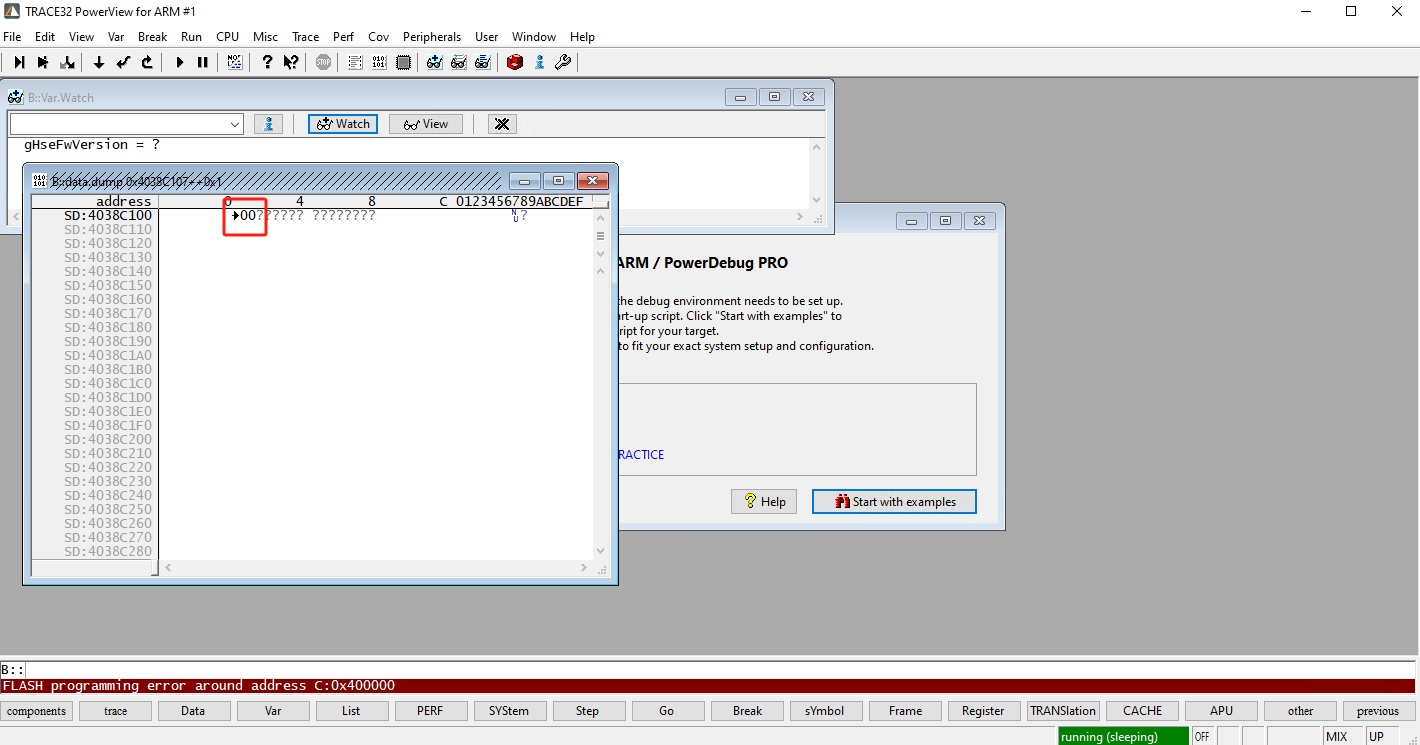Screen dimensions: 1420x745
Task: Click the greyed STOP sign icon
Action: point(323,62)
